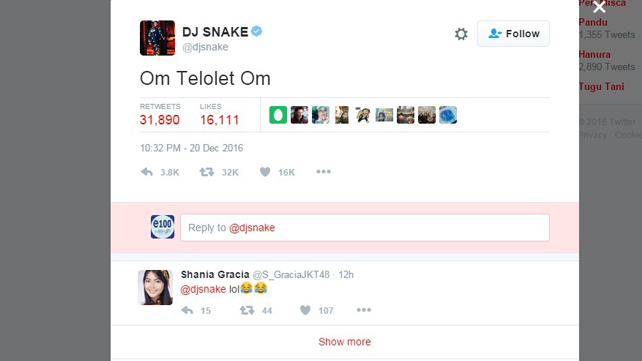Reply to DJ Snake's tweet via arrow icon
This screenshot has height=361, width=642.
click(x=147, y=172)
